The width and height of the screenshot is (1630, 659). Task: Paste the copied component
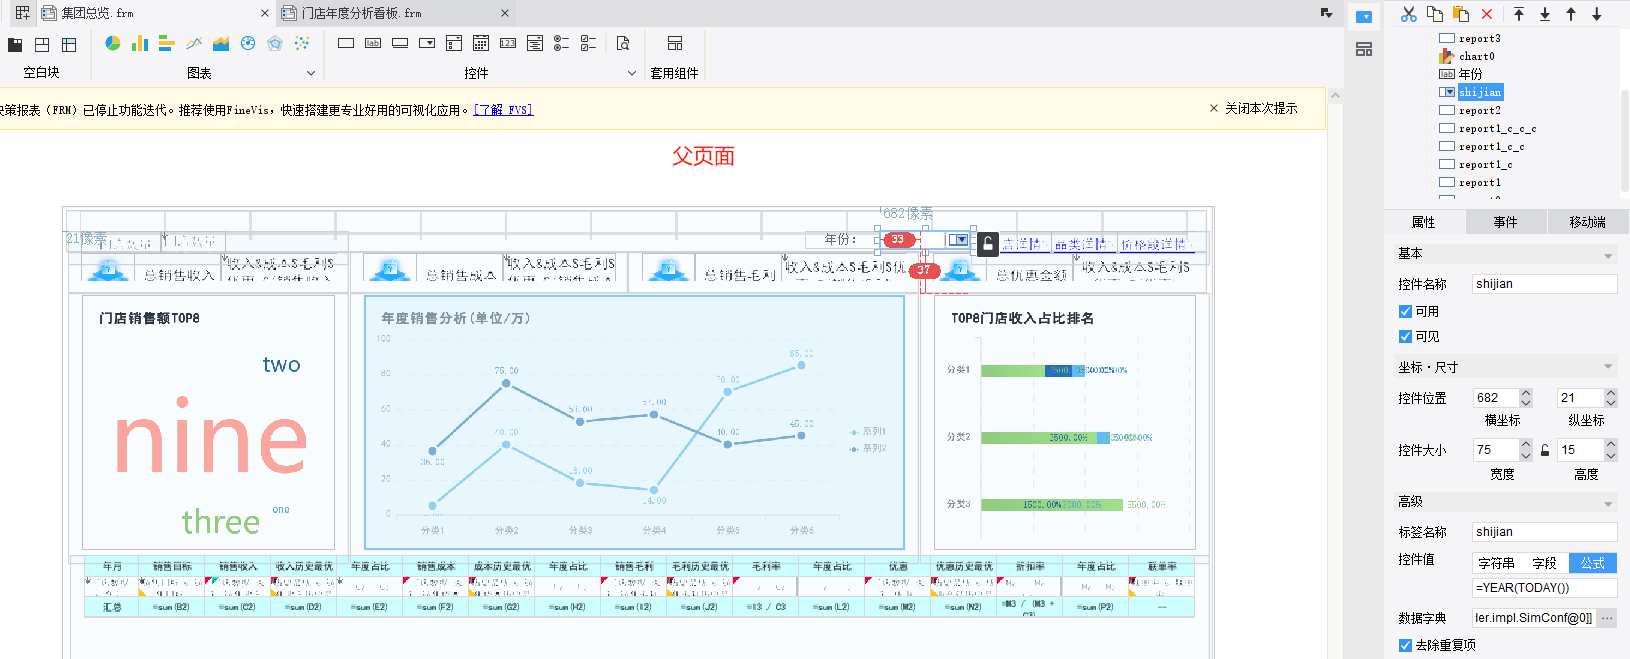1461,14
